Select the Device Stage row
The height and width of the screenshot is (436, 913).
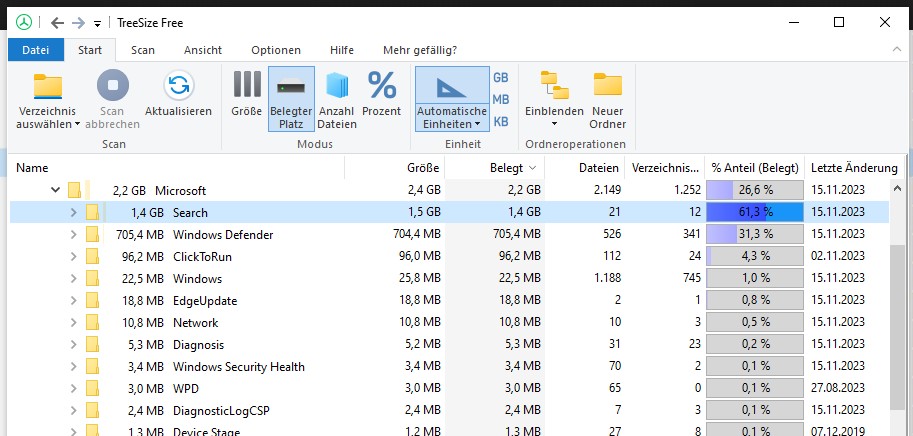pyautogui.click(x=450, y=430)
